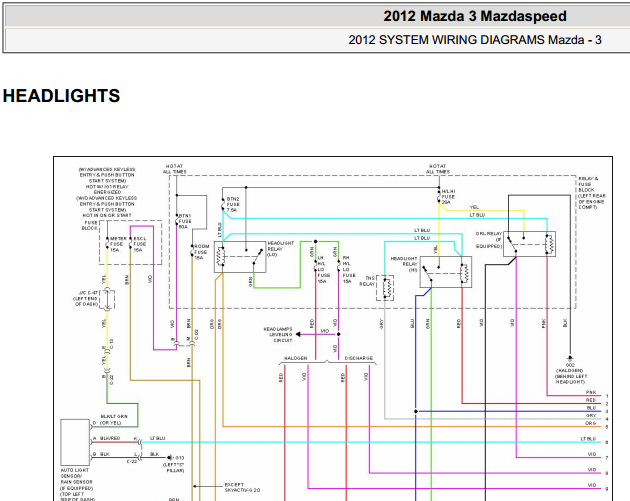Screen dimensions: 630x501
Task: Click 'J/C C-07 (LEFT END OF DASH)' label
Action: [x=86, y=299]
